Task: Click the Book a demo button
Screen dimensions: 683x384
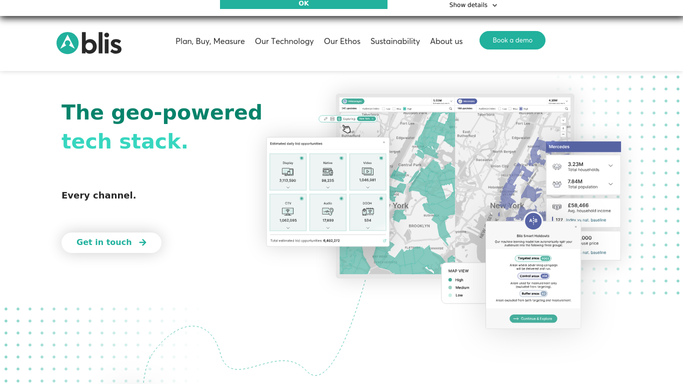Action: coord(512,40)
